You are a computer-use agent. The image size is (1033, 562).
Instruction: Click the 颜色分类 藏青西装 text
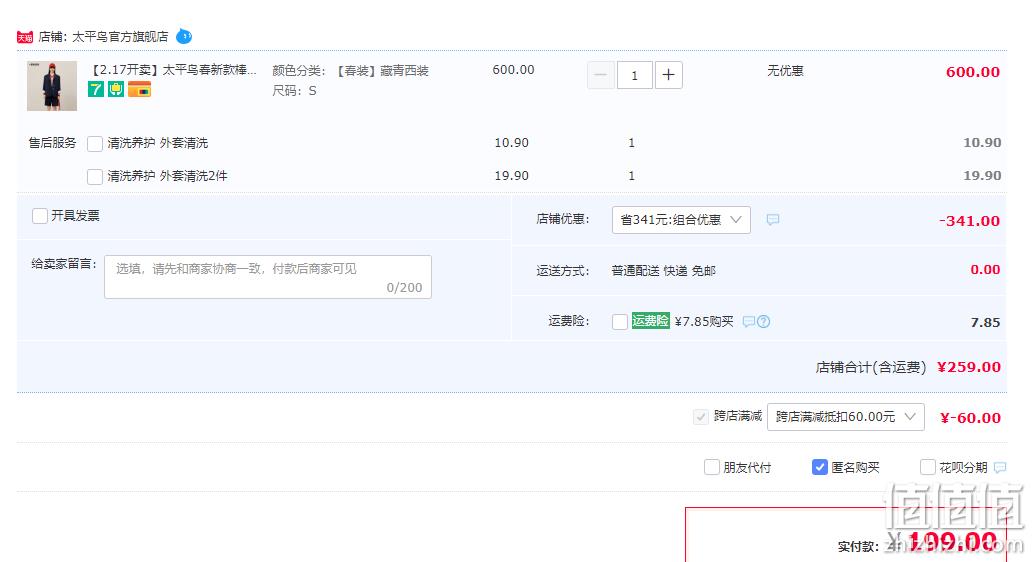coord(350,70)
